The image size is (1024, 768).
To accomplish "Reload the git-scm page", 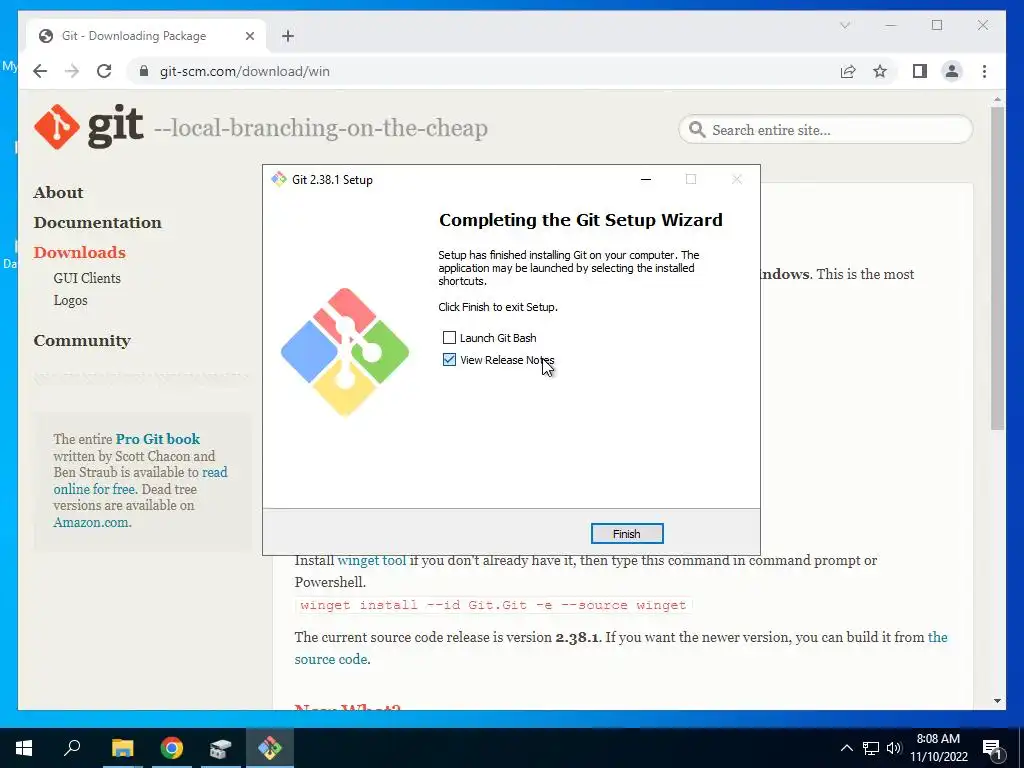I will (104, 71).
